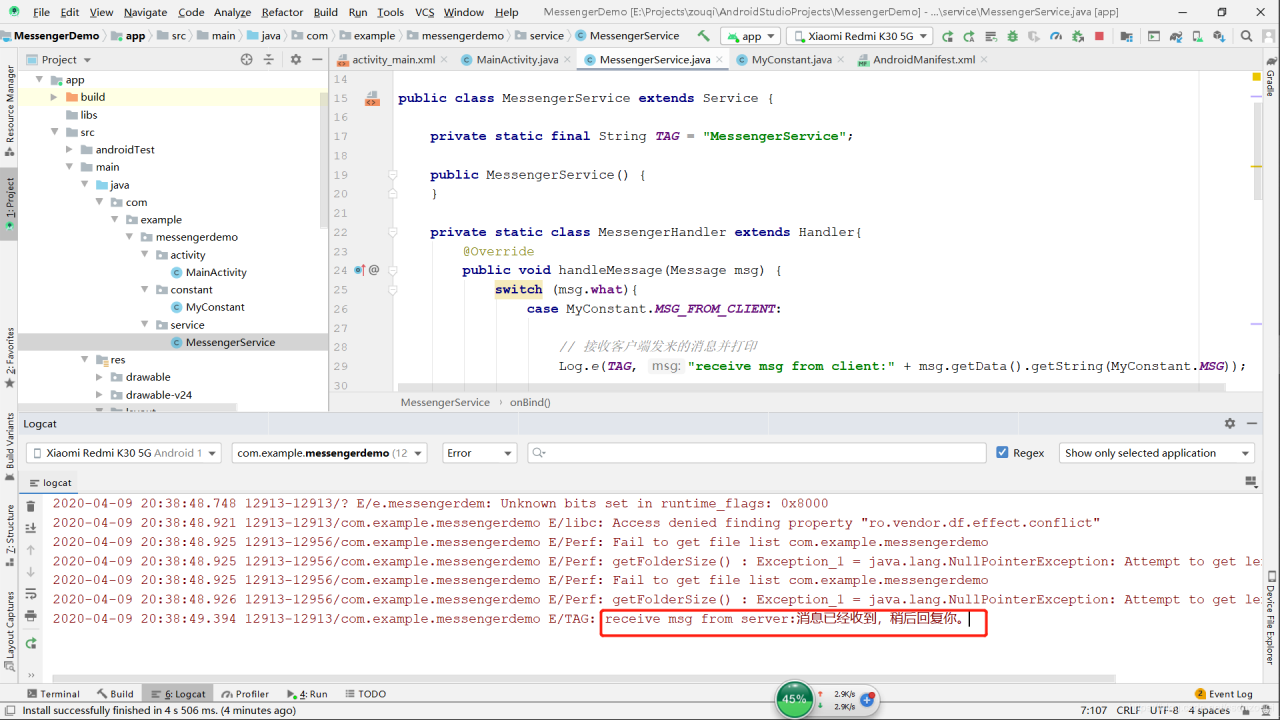Toggle the 2: Favorites side tab

pyautogui.click(x=9, y=357)
